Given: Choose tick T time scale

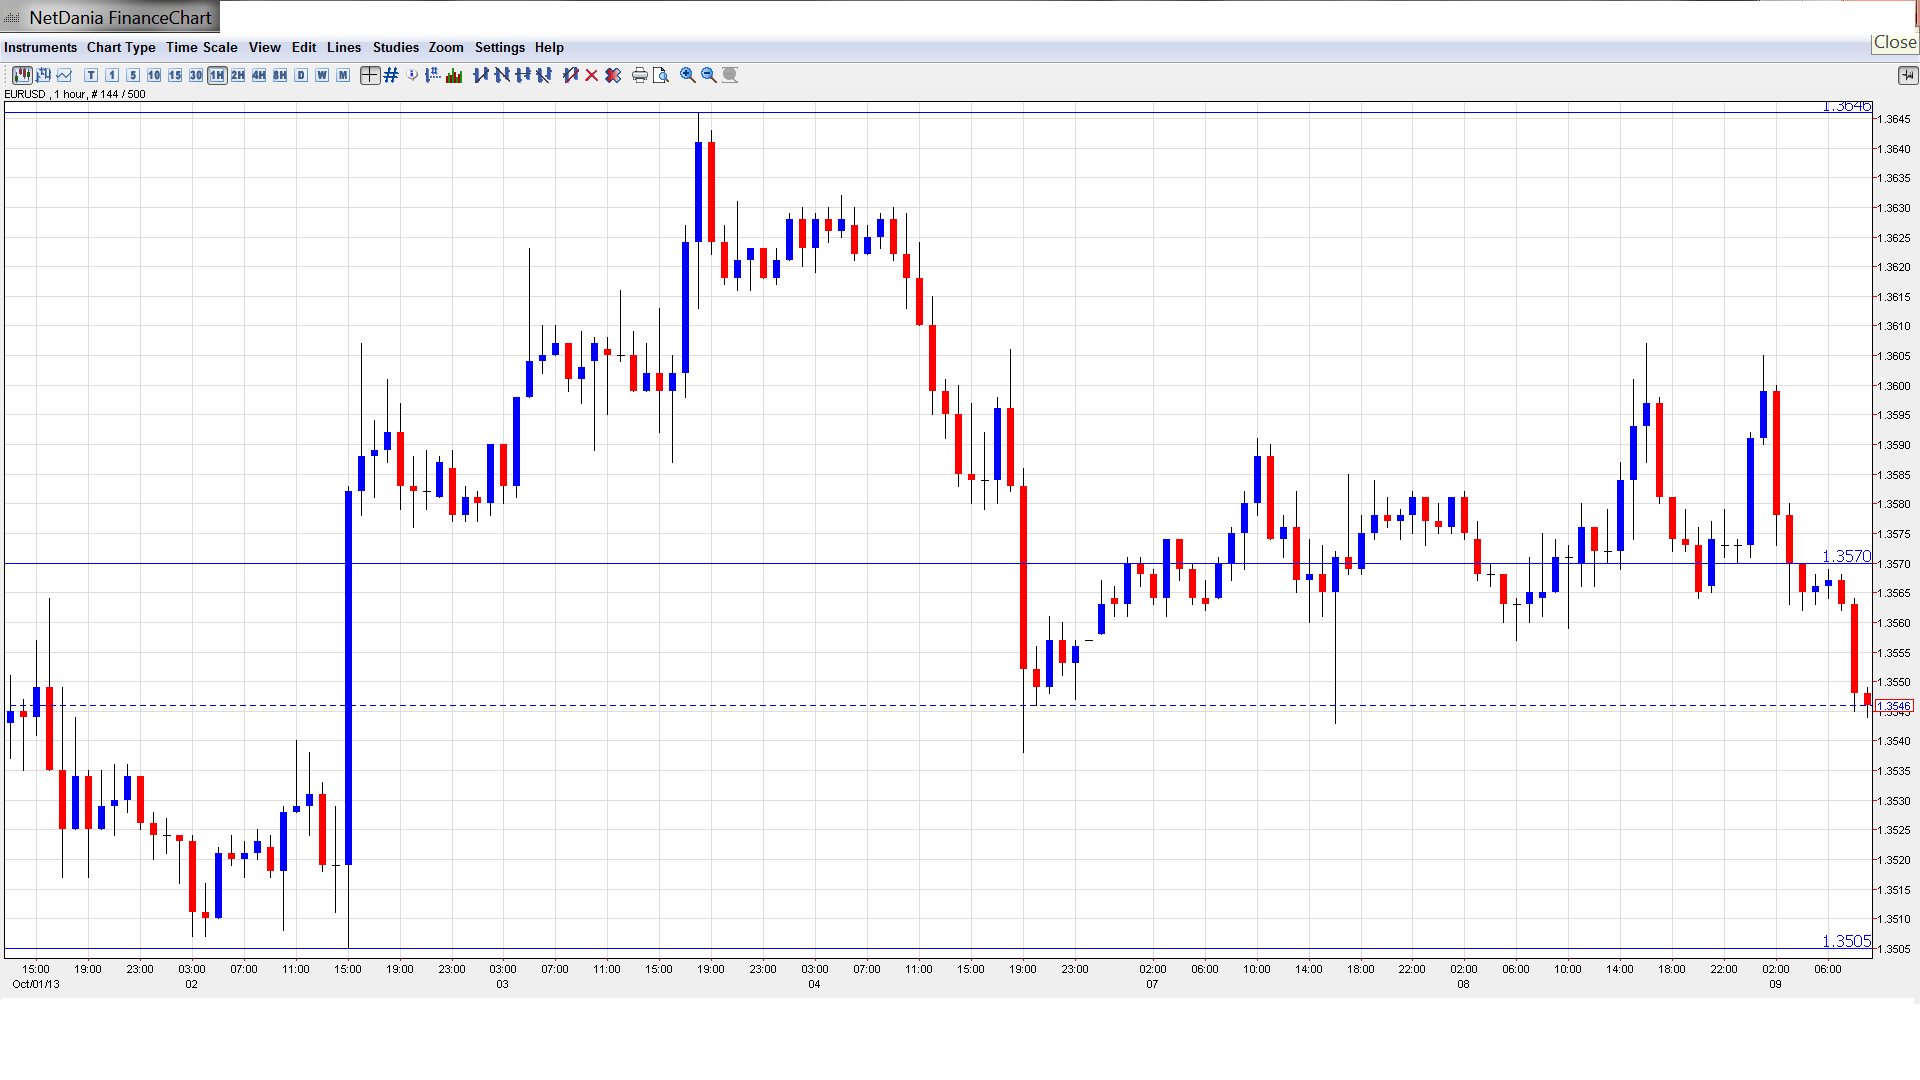Looking at the screenshot, I should pyautogui.click(x=91, y=75).
